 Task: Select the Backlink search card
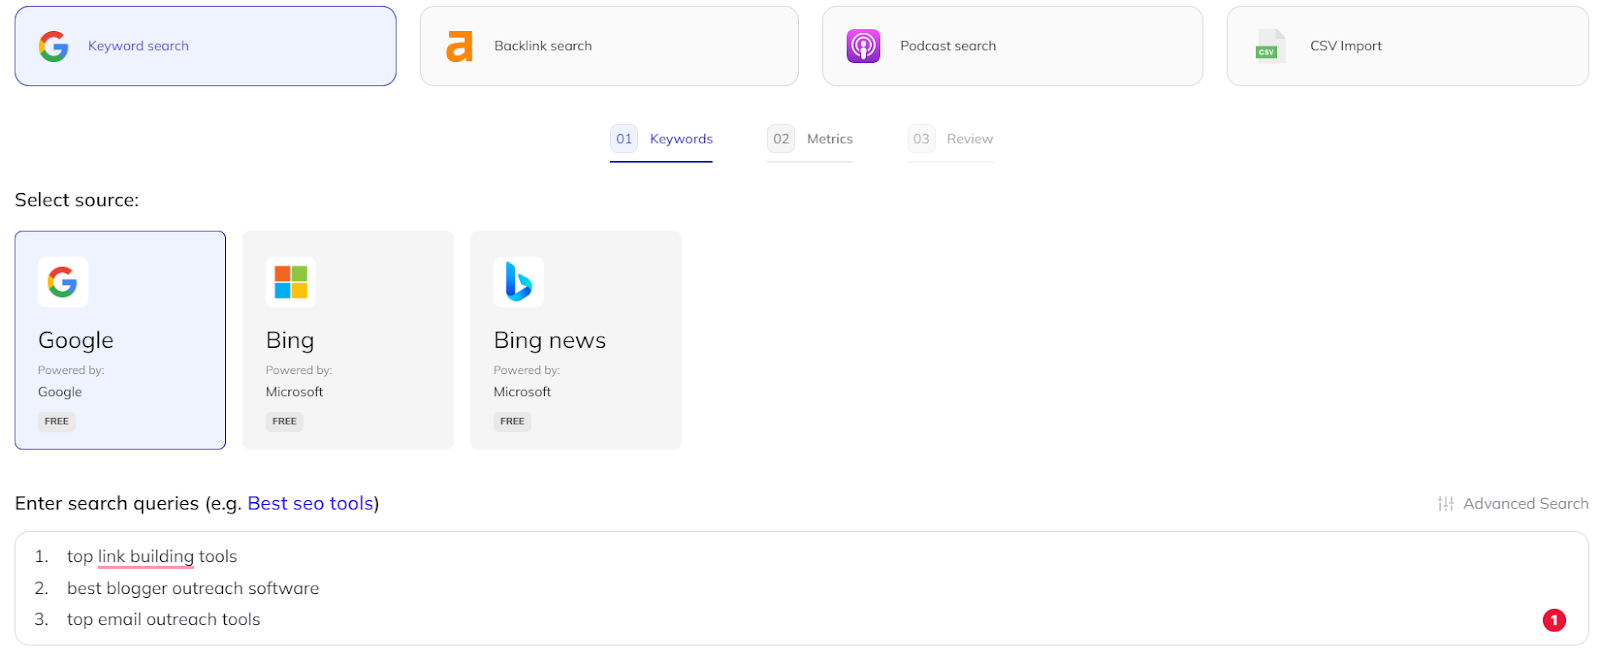609,46
